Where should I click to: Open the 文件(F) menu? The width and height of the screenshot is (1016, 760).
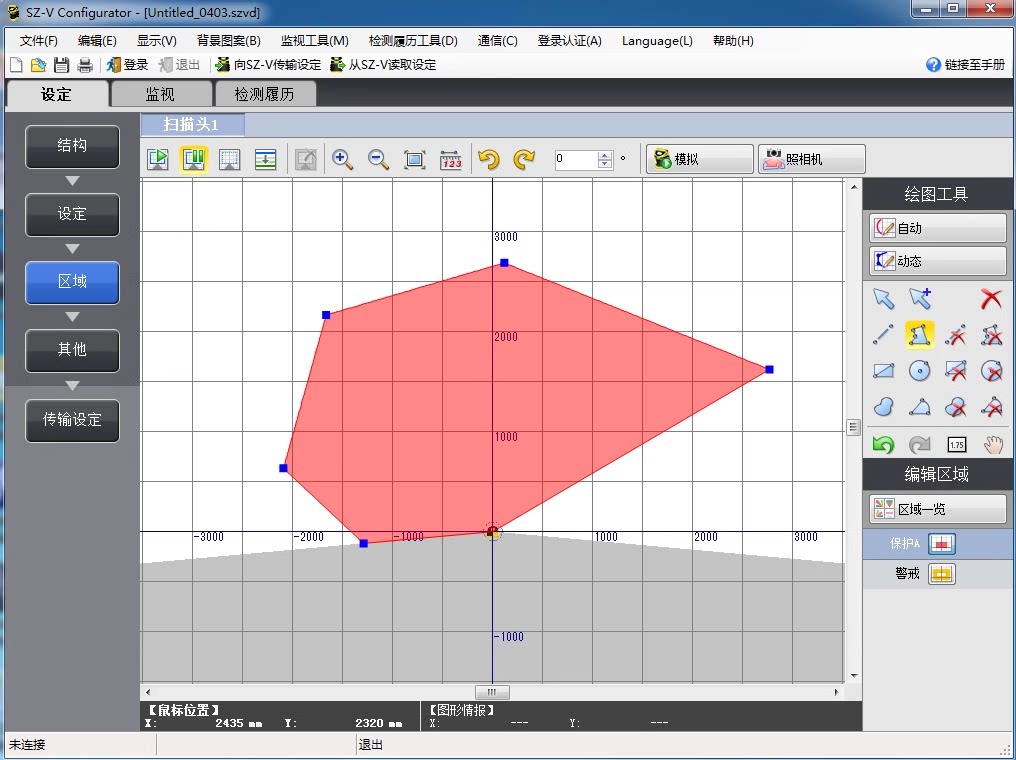click(39, 41)
